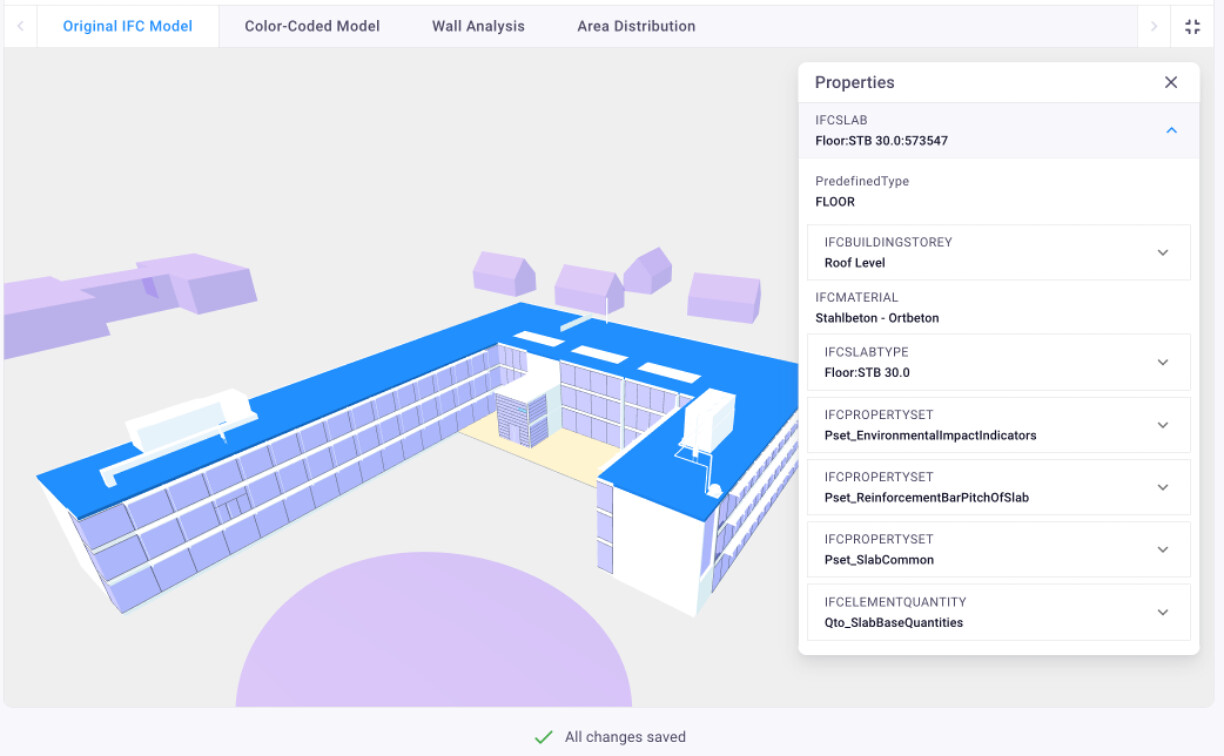Collapse the IFCSLAB header chevron
Screen dimensions: 1224x756
coord(1171,130)
